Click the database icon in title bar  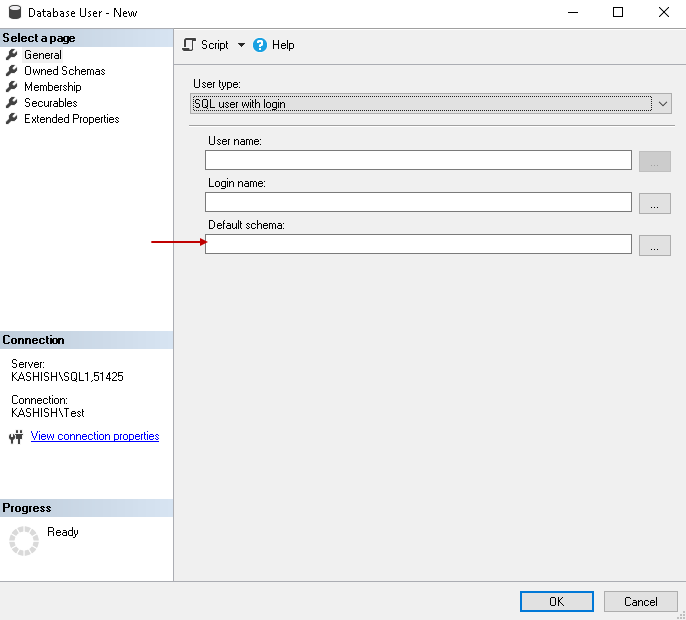(15, 13)
